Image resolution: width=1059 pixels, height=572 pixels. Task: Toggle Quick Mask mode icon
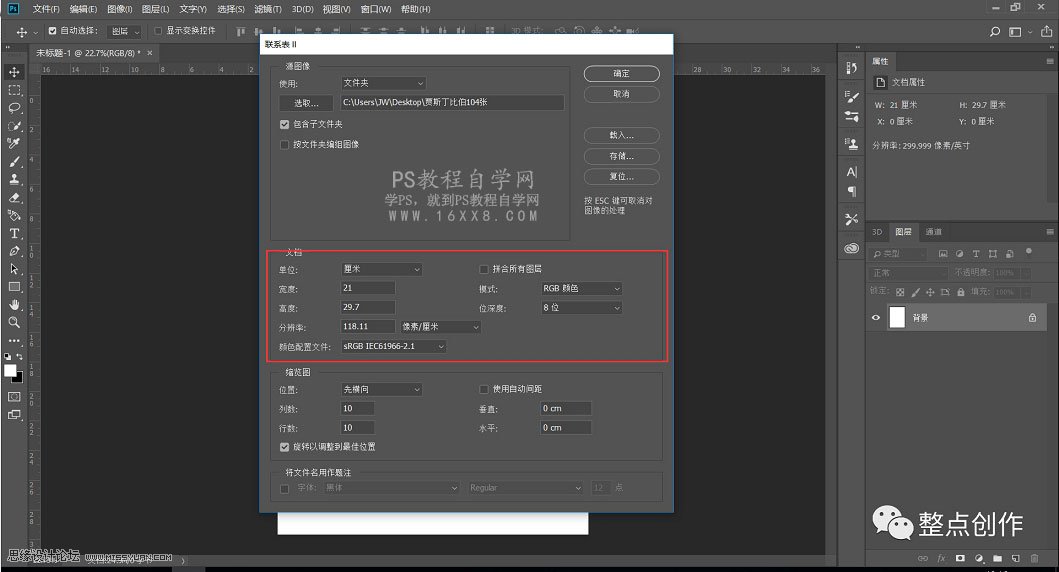pos(14,396)
